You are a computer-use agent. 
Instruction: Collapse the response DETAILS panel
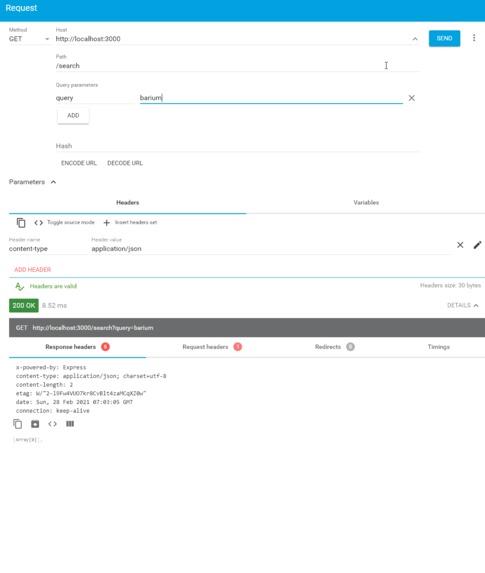(462, 305)
